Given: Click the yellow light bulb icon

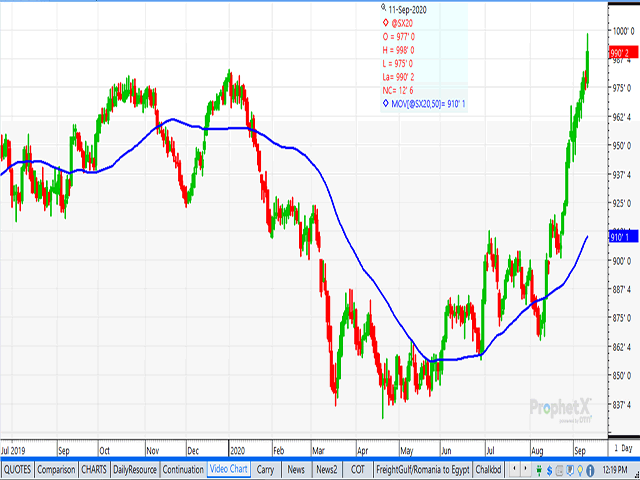Looking at the screenshot, I should click(x=580, y=470).
